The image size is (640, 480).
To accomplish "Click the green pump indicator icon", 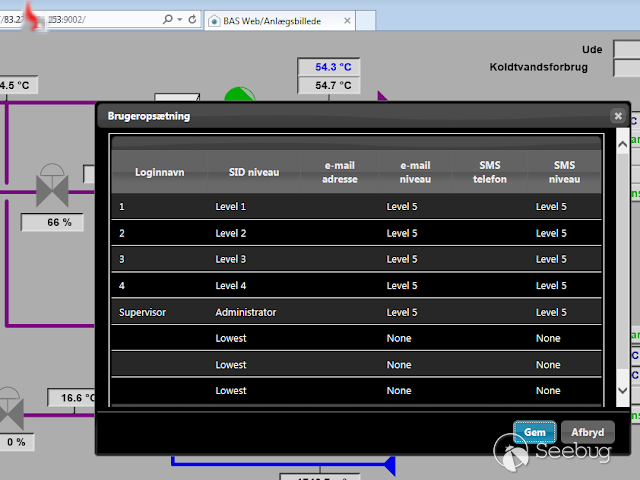I will tap(240, 94).
